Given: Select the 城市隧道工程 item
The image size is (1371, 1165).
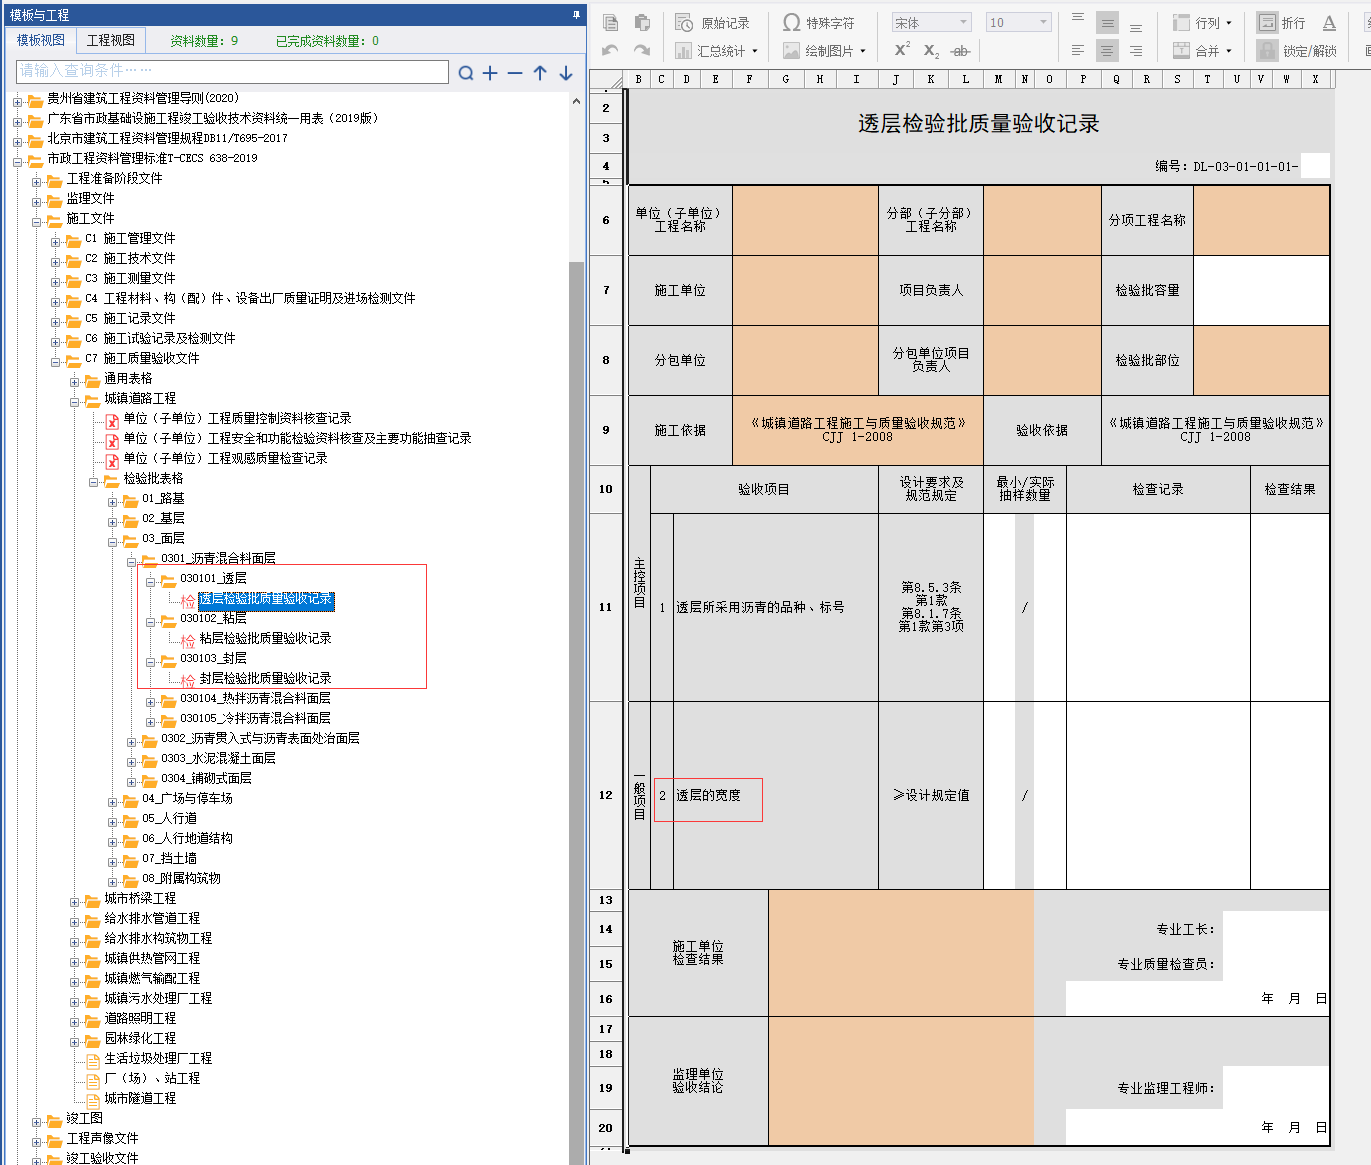Looking at the screenshot, I should click(x=140, y=1098).
